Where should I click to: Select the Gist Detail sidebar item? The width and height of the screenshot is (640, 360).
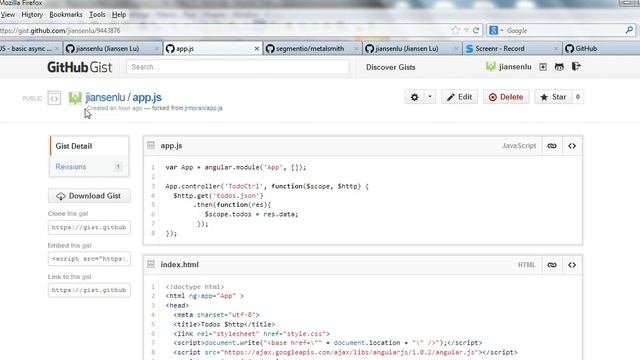pos(89,146)
